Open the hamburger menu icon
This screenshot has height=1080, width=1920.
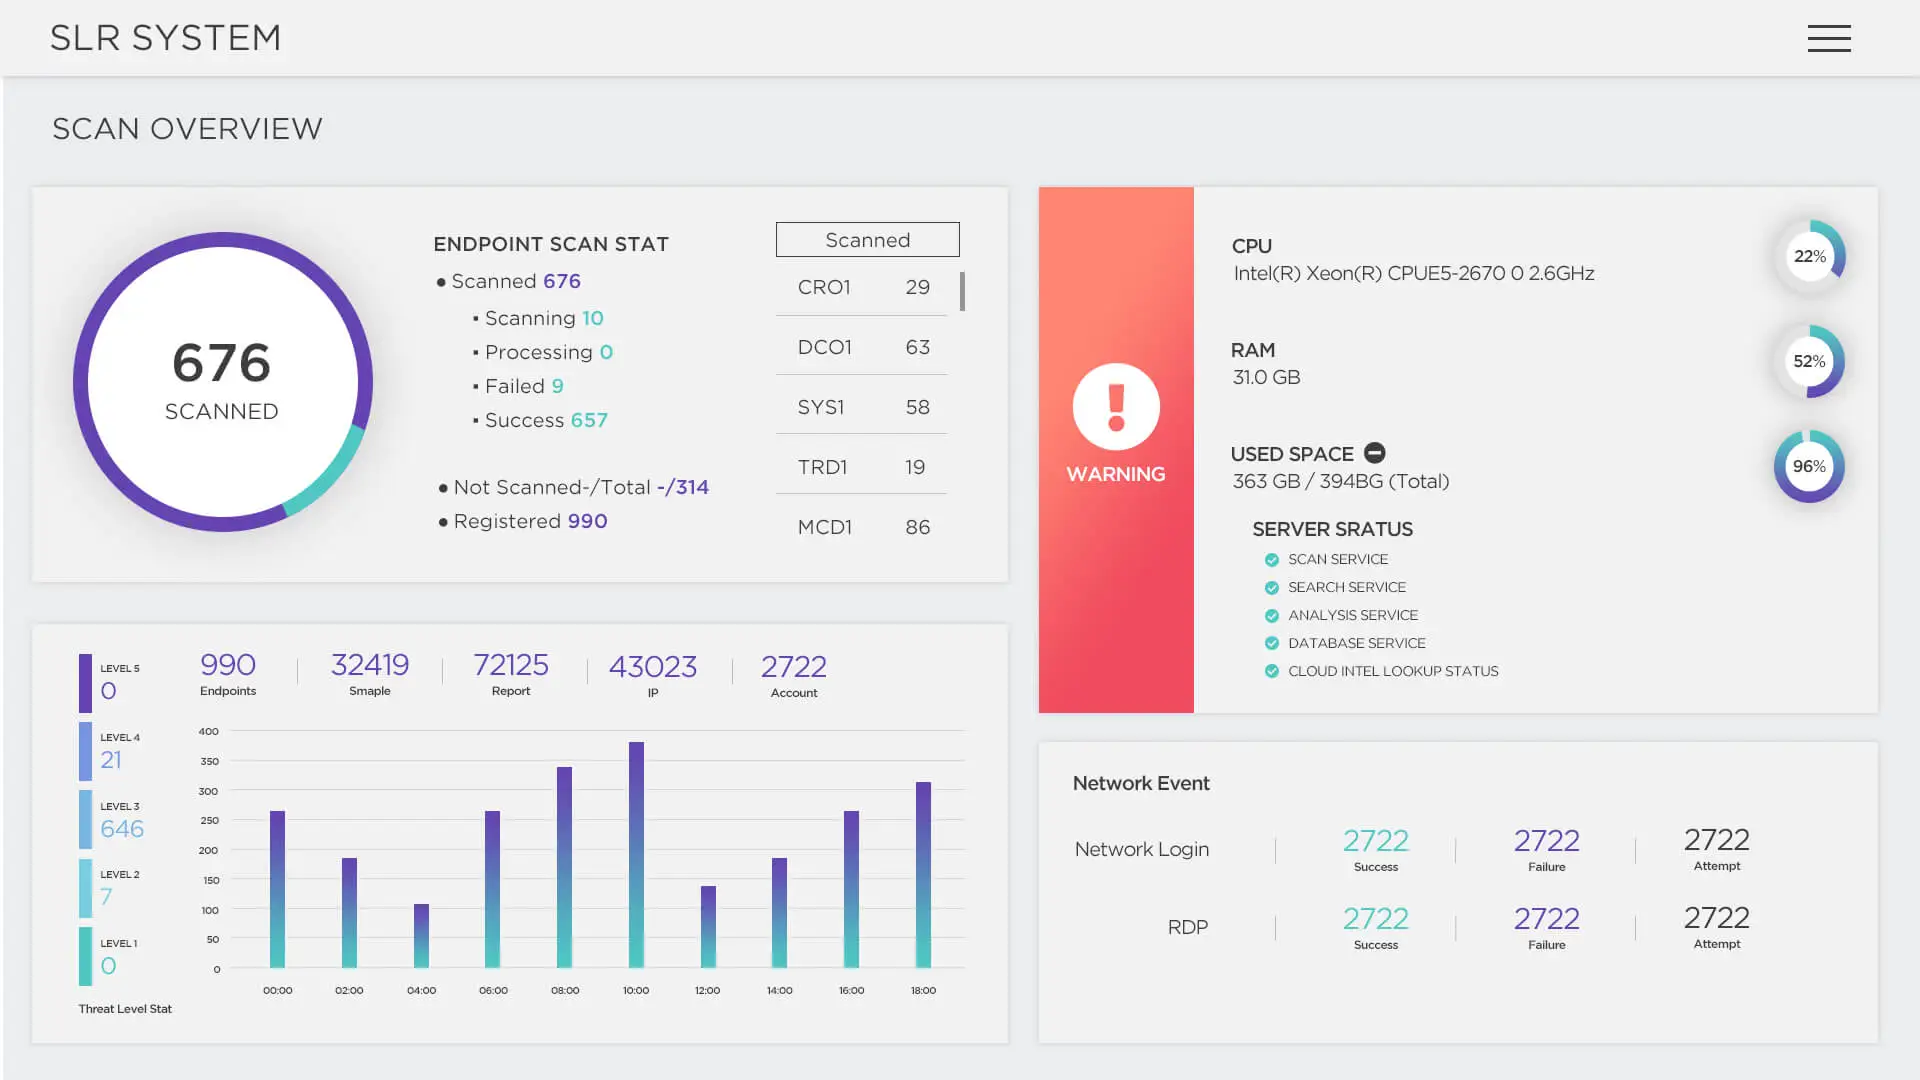(x=1829, y=38)
